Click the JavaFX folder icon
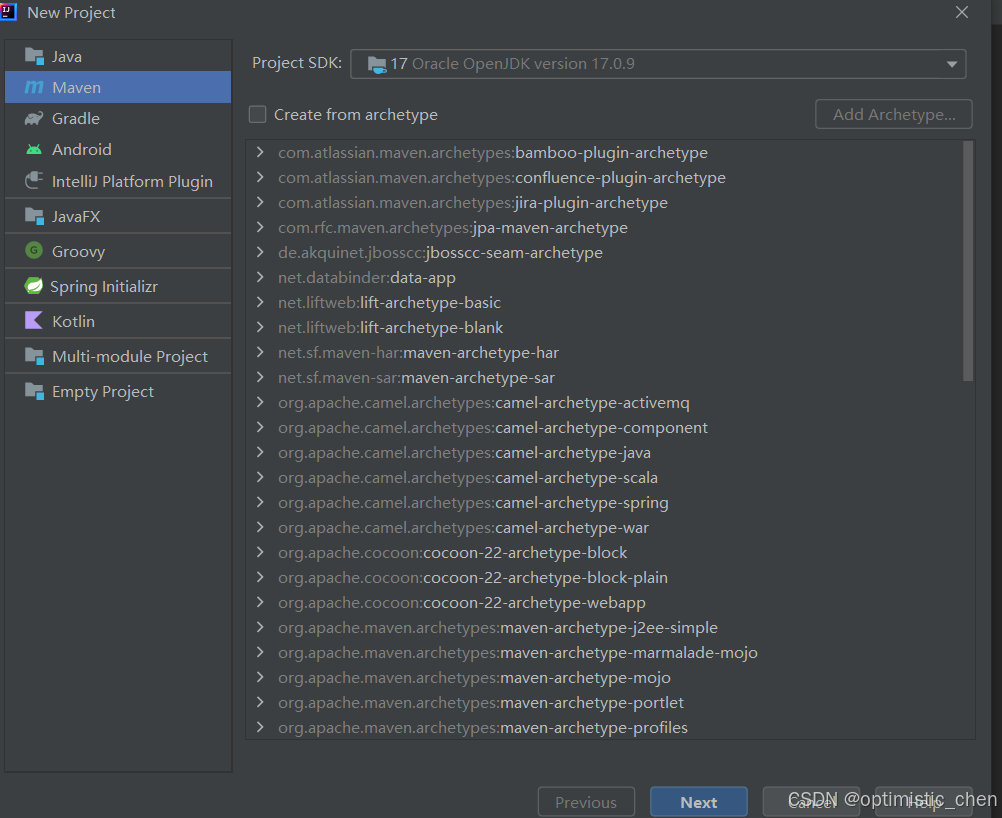 coord(34,216)
